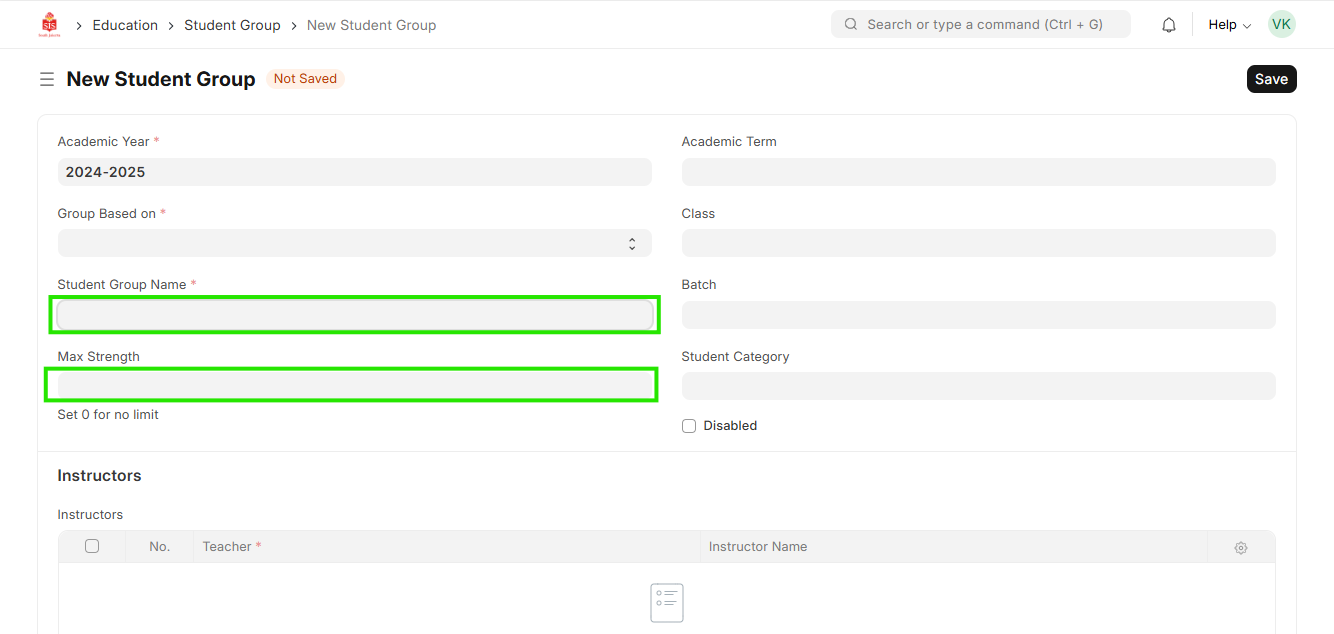Expand the Help menu
This screenshot has height=634, width=1334.
click(x=1229, y=25)
